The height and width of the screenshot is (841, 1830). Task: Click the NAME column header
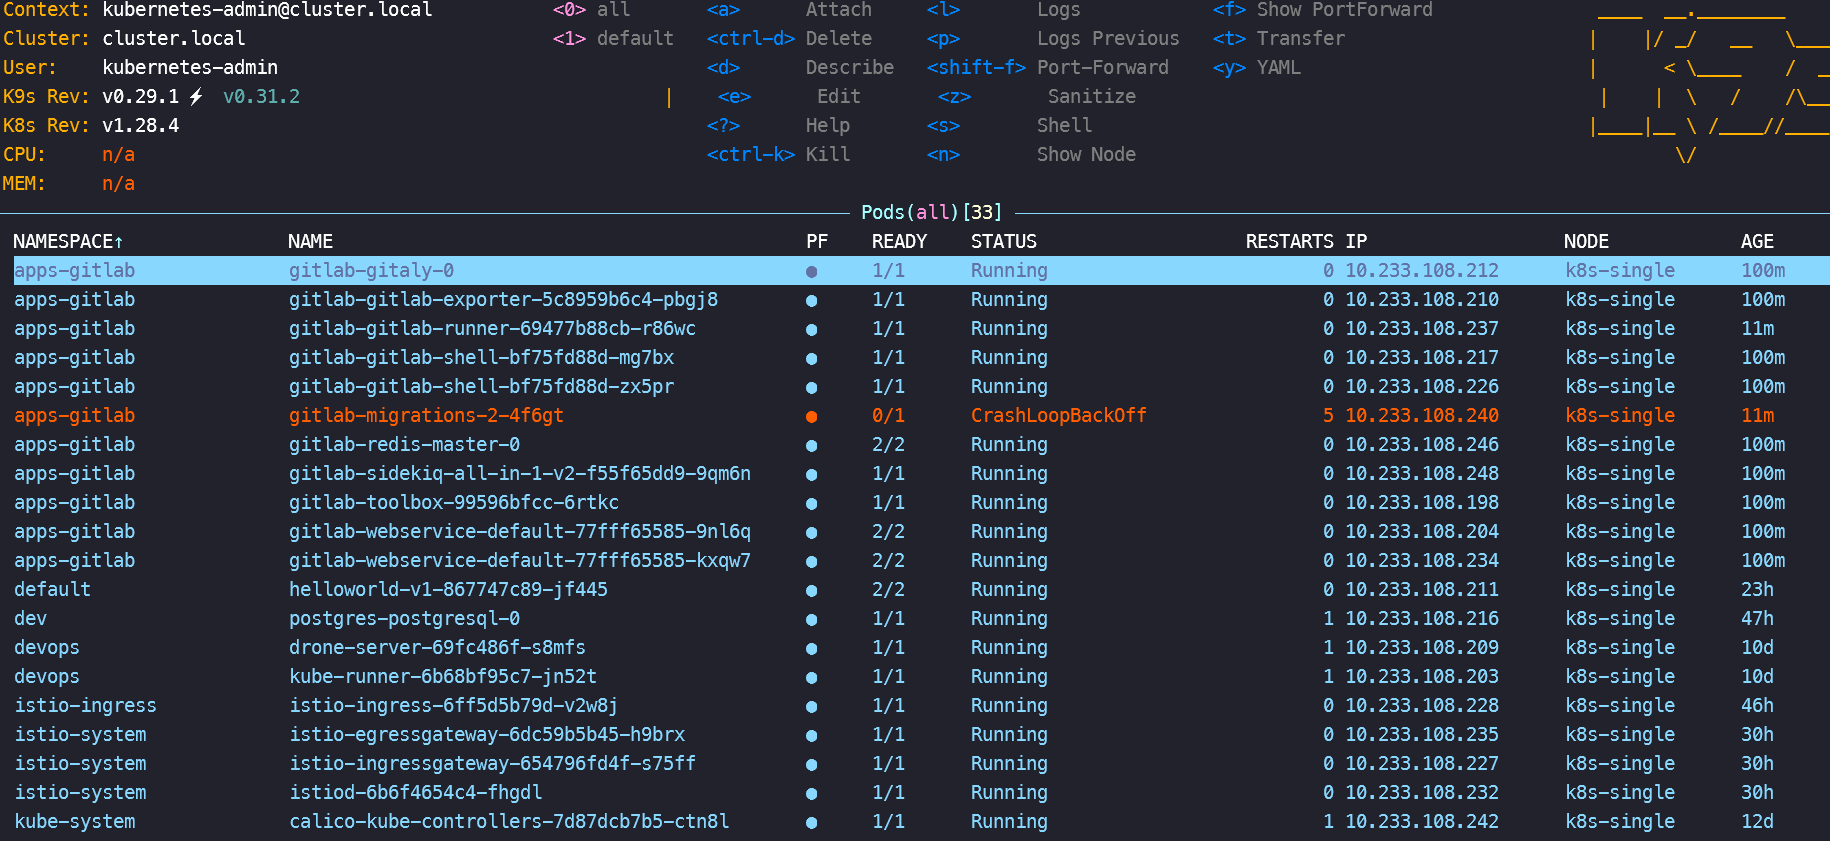click(310, 241)
